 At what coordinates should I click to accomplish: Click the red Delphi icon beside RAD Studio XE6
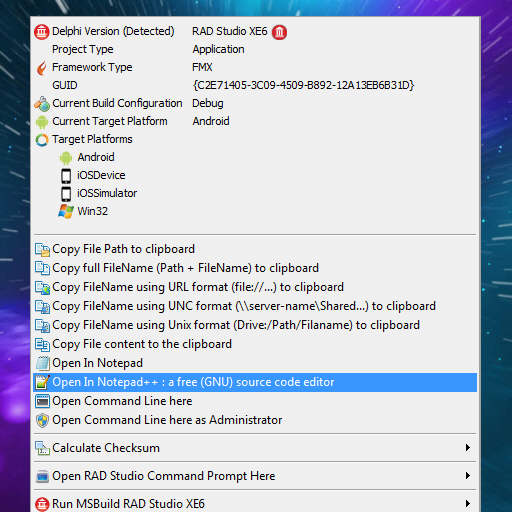[279, 32]
